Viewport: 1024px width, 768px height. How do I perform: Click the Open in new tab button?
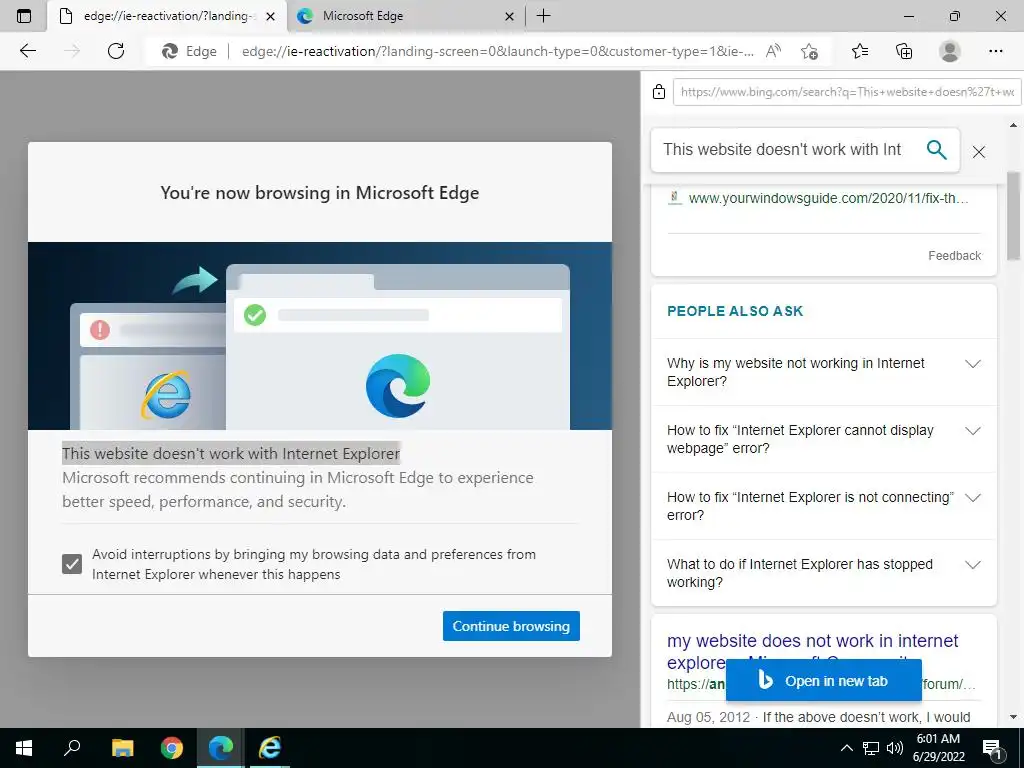tap(824, 680)
